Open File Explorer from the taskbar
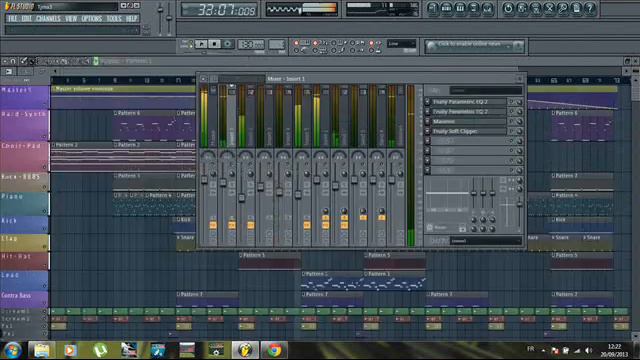The width and height of the screenshot is (640, 360). [41, 350]
